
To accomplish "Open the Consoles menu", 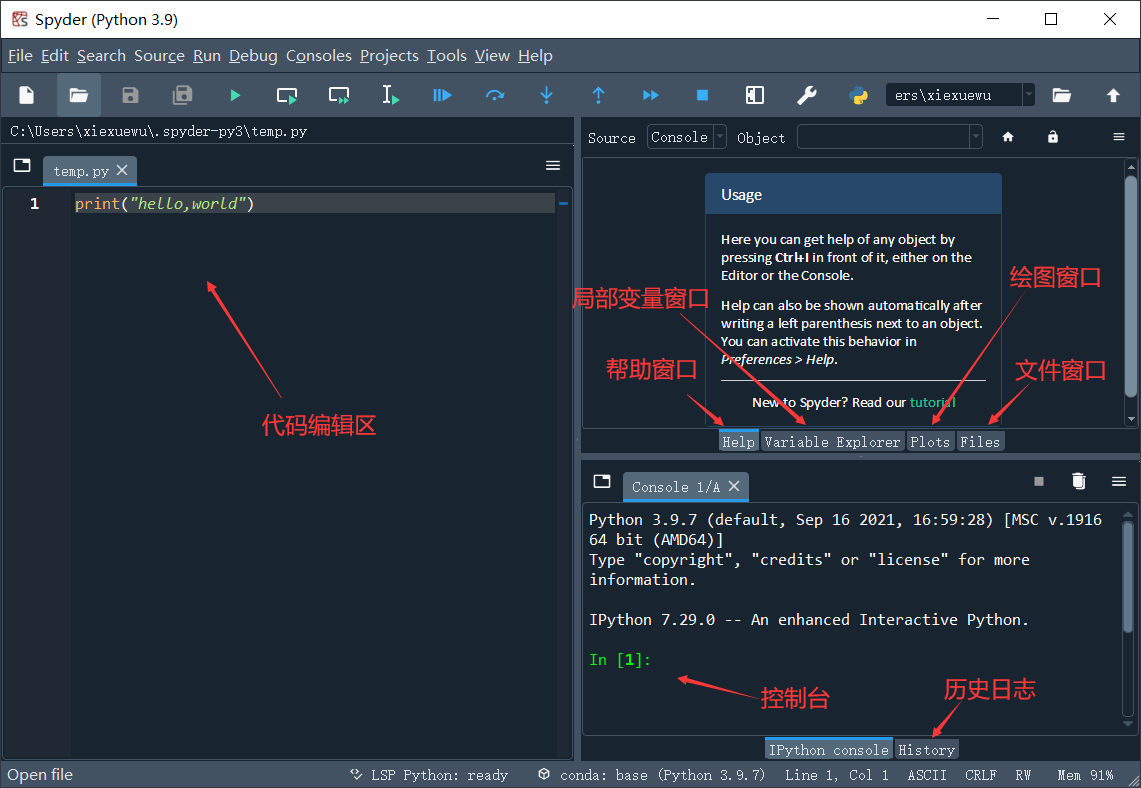I will pos(319,56).
